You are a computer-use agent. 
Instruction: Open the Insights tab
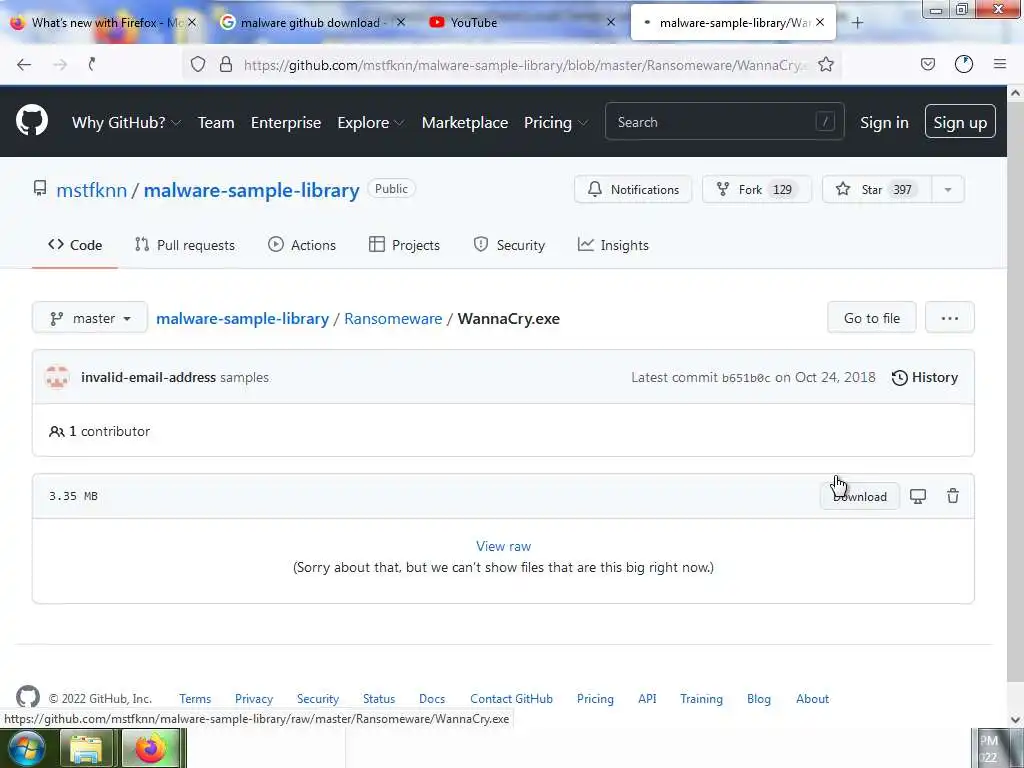613,245
